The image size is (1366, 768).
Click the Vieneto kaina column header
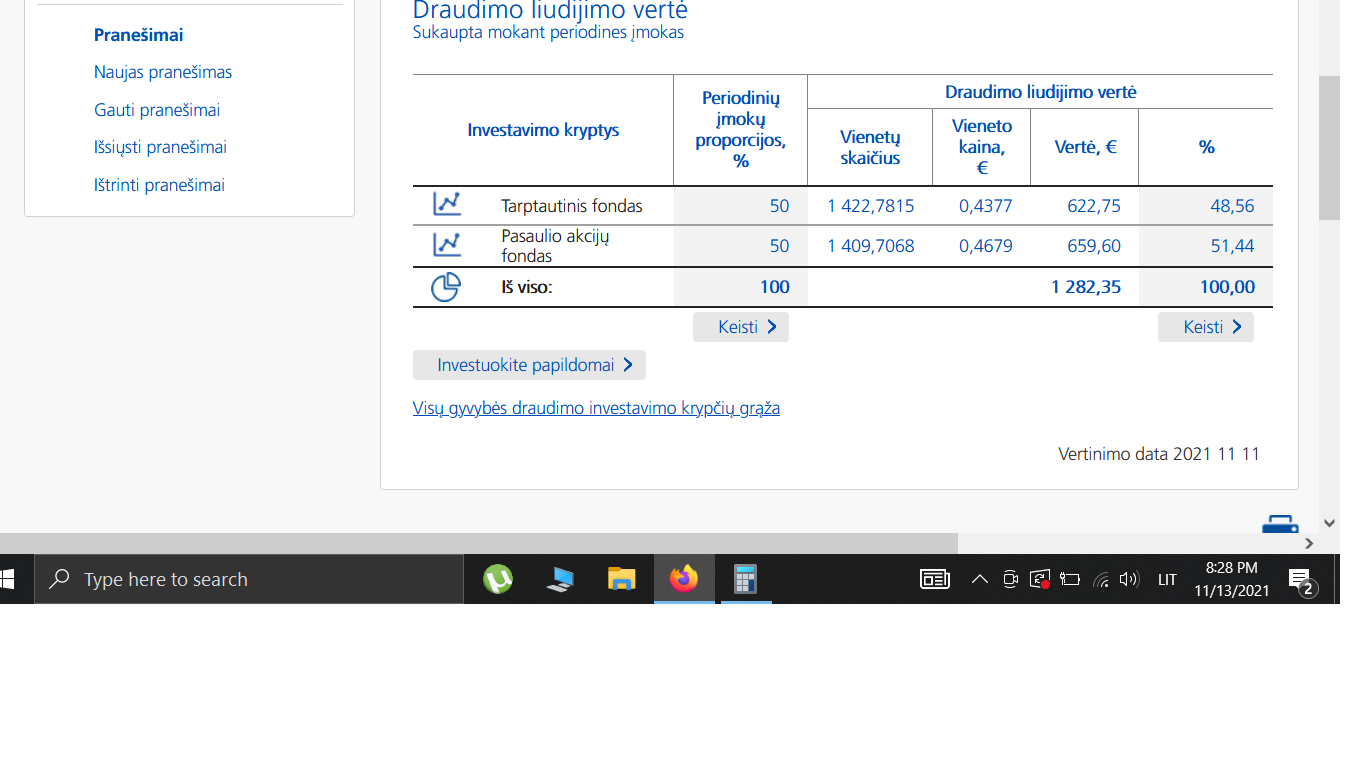click(982, 147)
